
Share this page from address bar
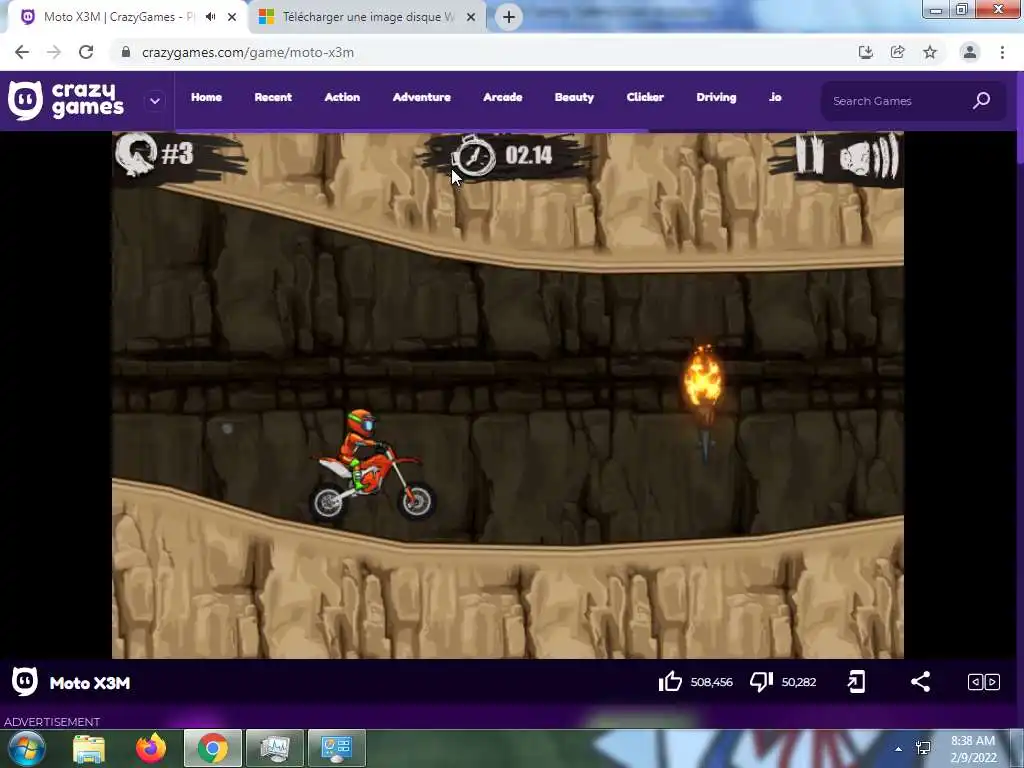[898, 52]
